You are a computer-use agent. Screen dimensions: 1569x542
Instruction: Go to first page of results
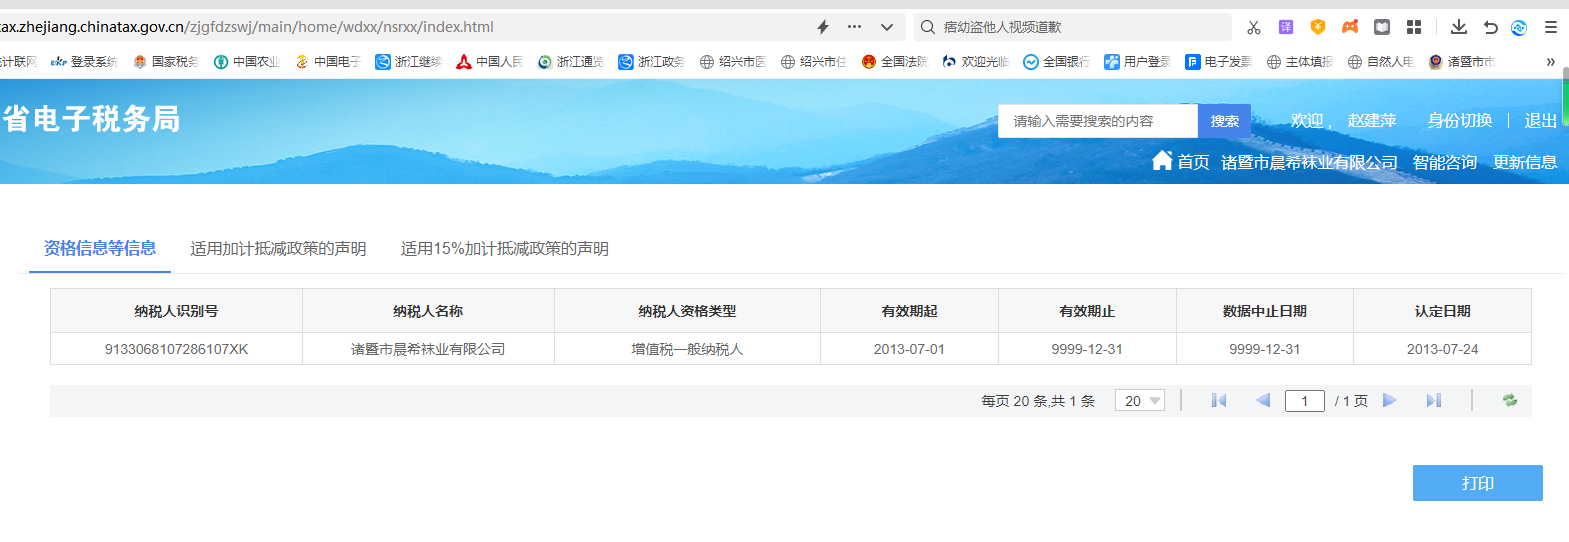click(x=1218, y=400)
